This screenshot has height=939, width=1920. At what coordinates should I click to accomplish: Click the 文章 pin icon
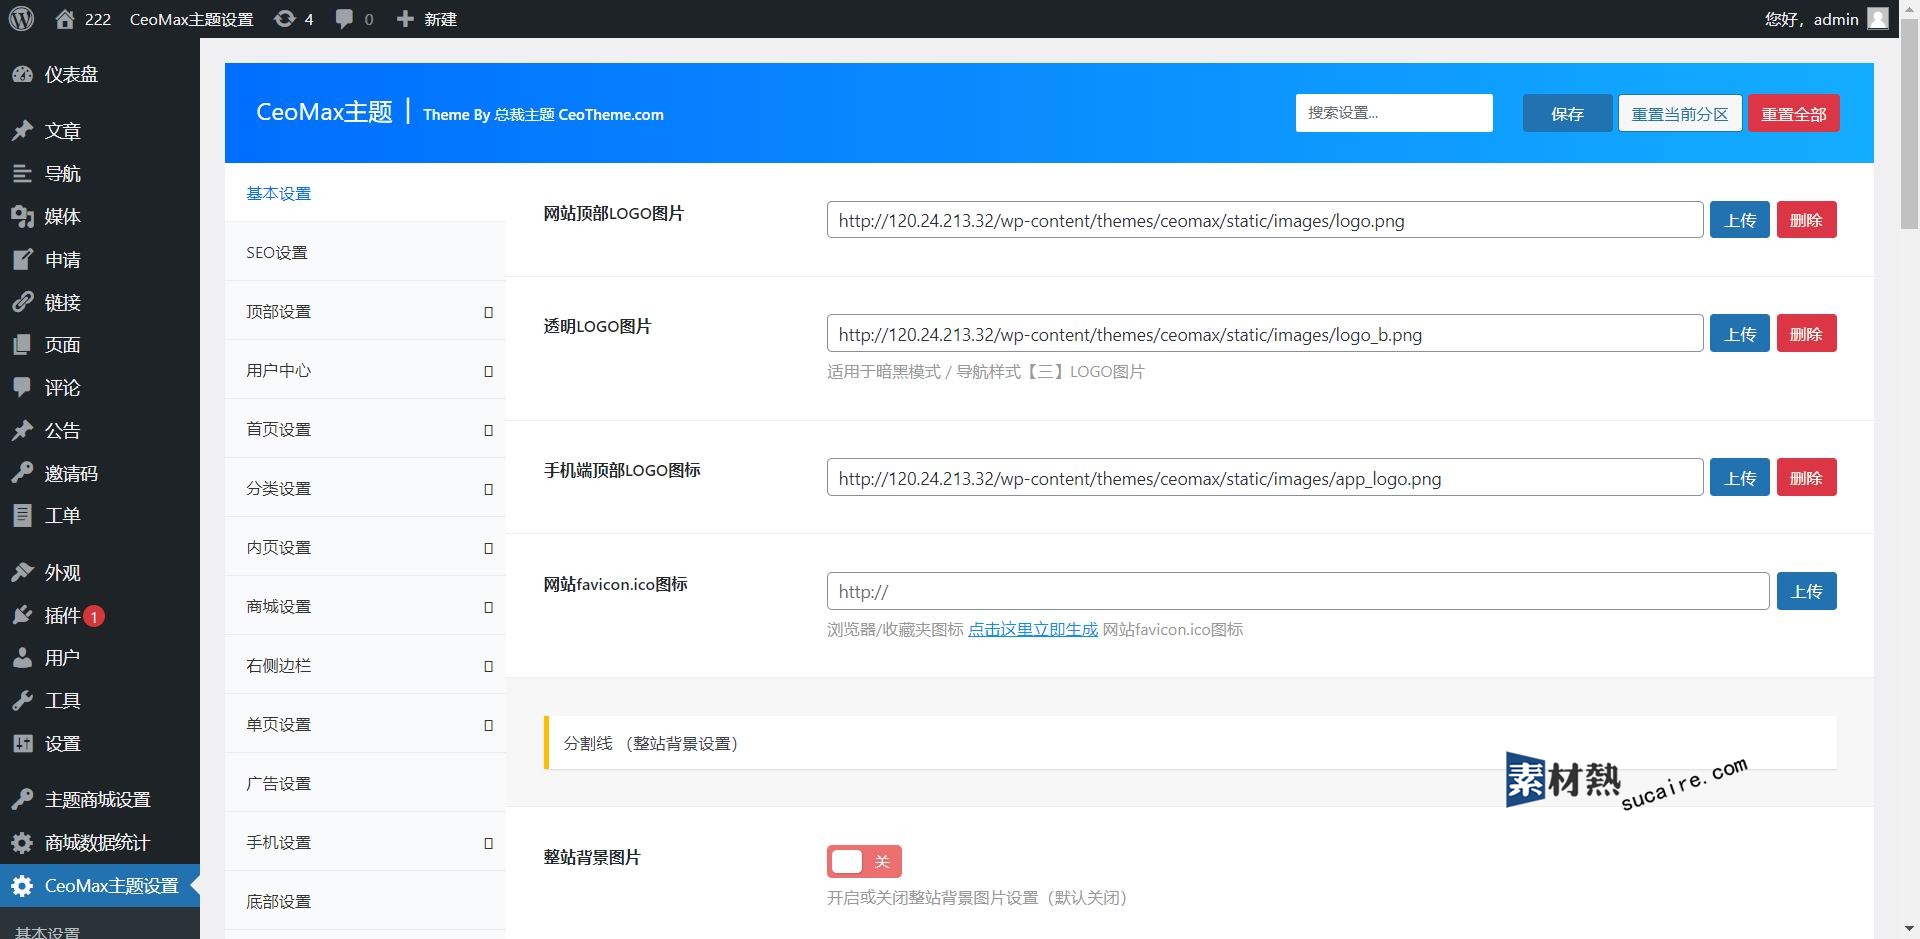tap(22, 131)
